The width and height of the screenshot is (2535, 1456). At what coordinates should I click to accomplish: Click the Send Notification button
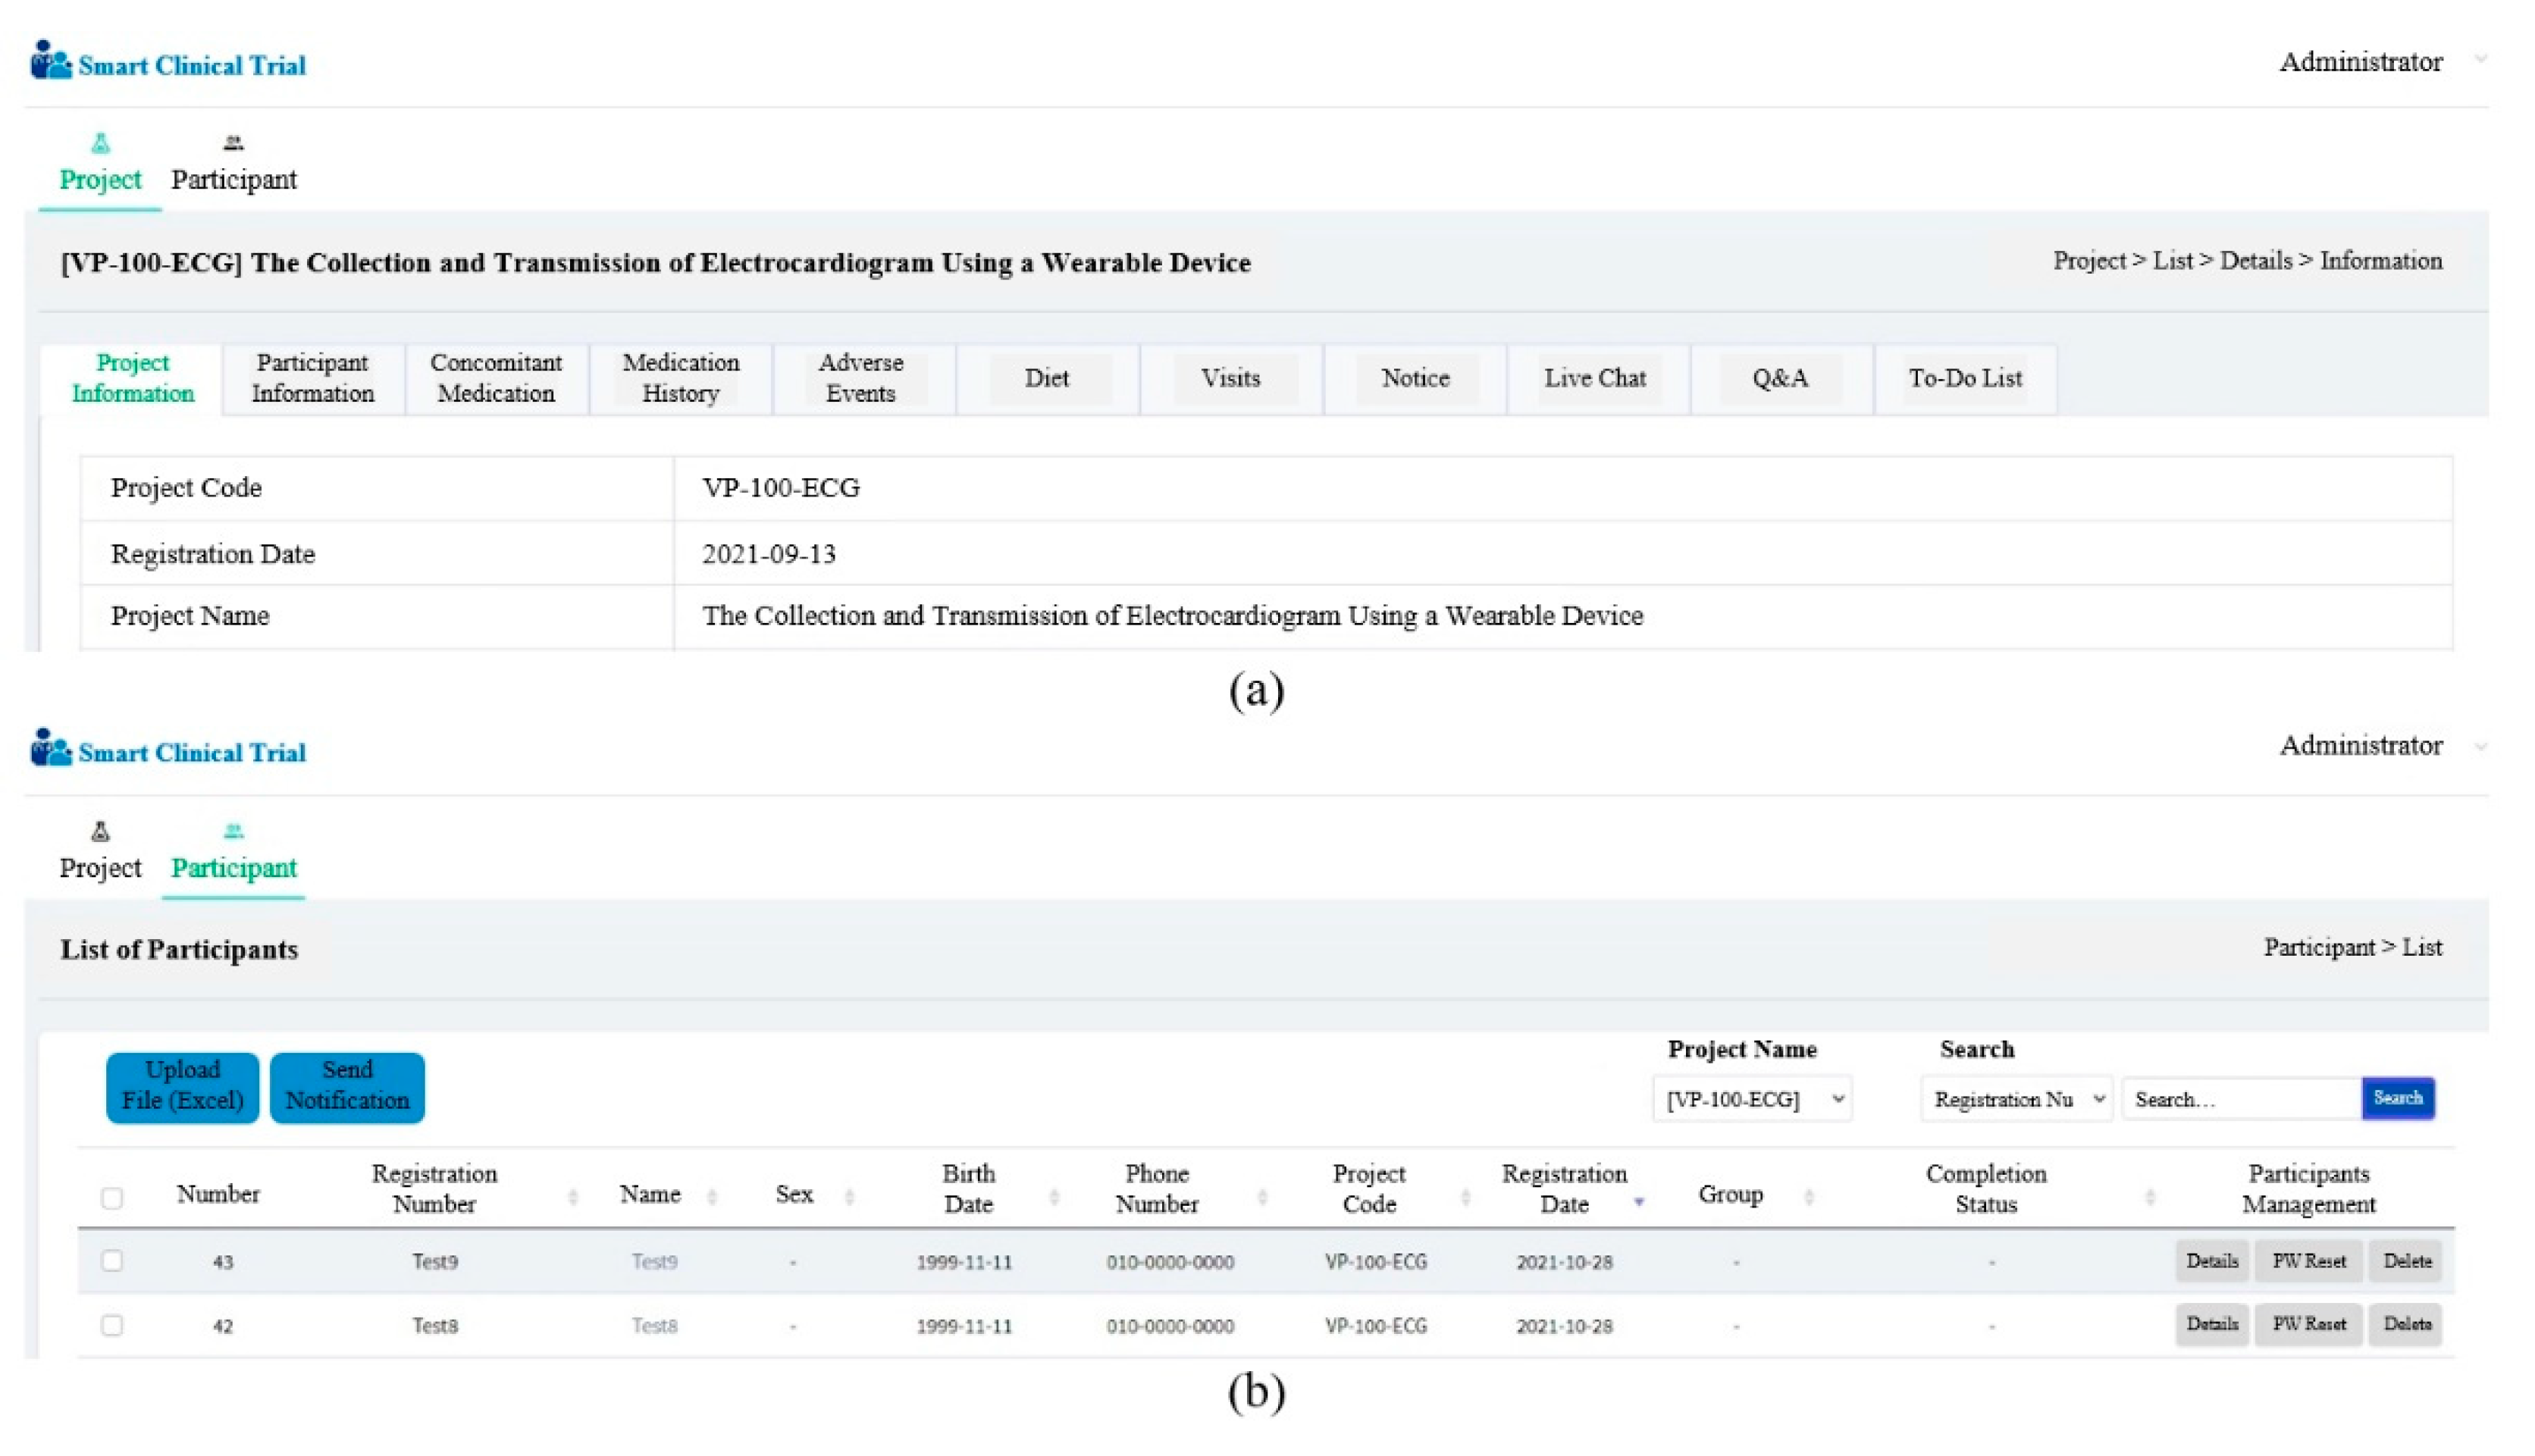point(347,1086)
